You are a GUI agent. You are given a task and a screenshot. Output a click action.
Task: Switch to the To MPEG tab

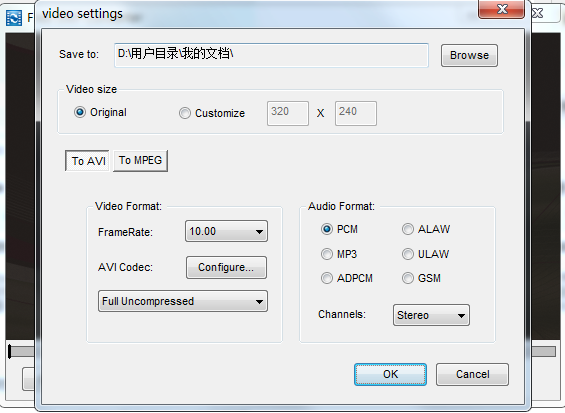(141, 160)
